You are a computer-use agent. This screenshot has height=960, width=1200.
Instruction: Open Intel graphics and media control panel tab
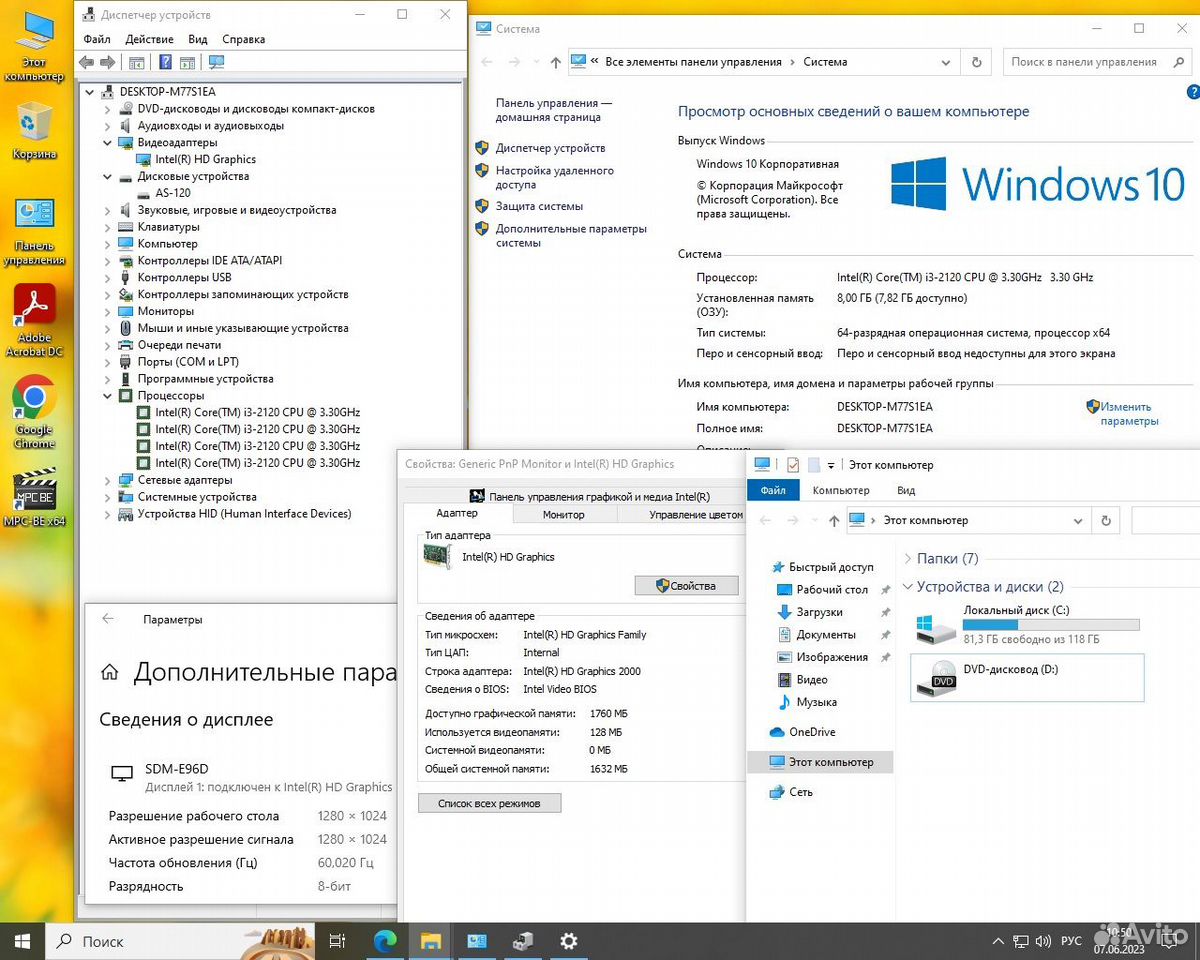[x=590, y=496]
